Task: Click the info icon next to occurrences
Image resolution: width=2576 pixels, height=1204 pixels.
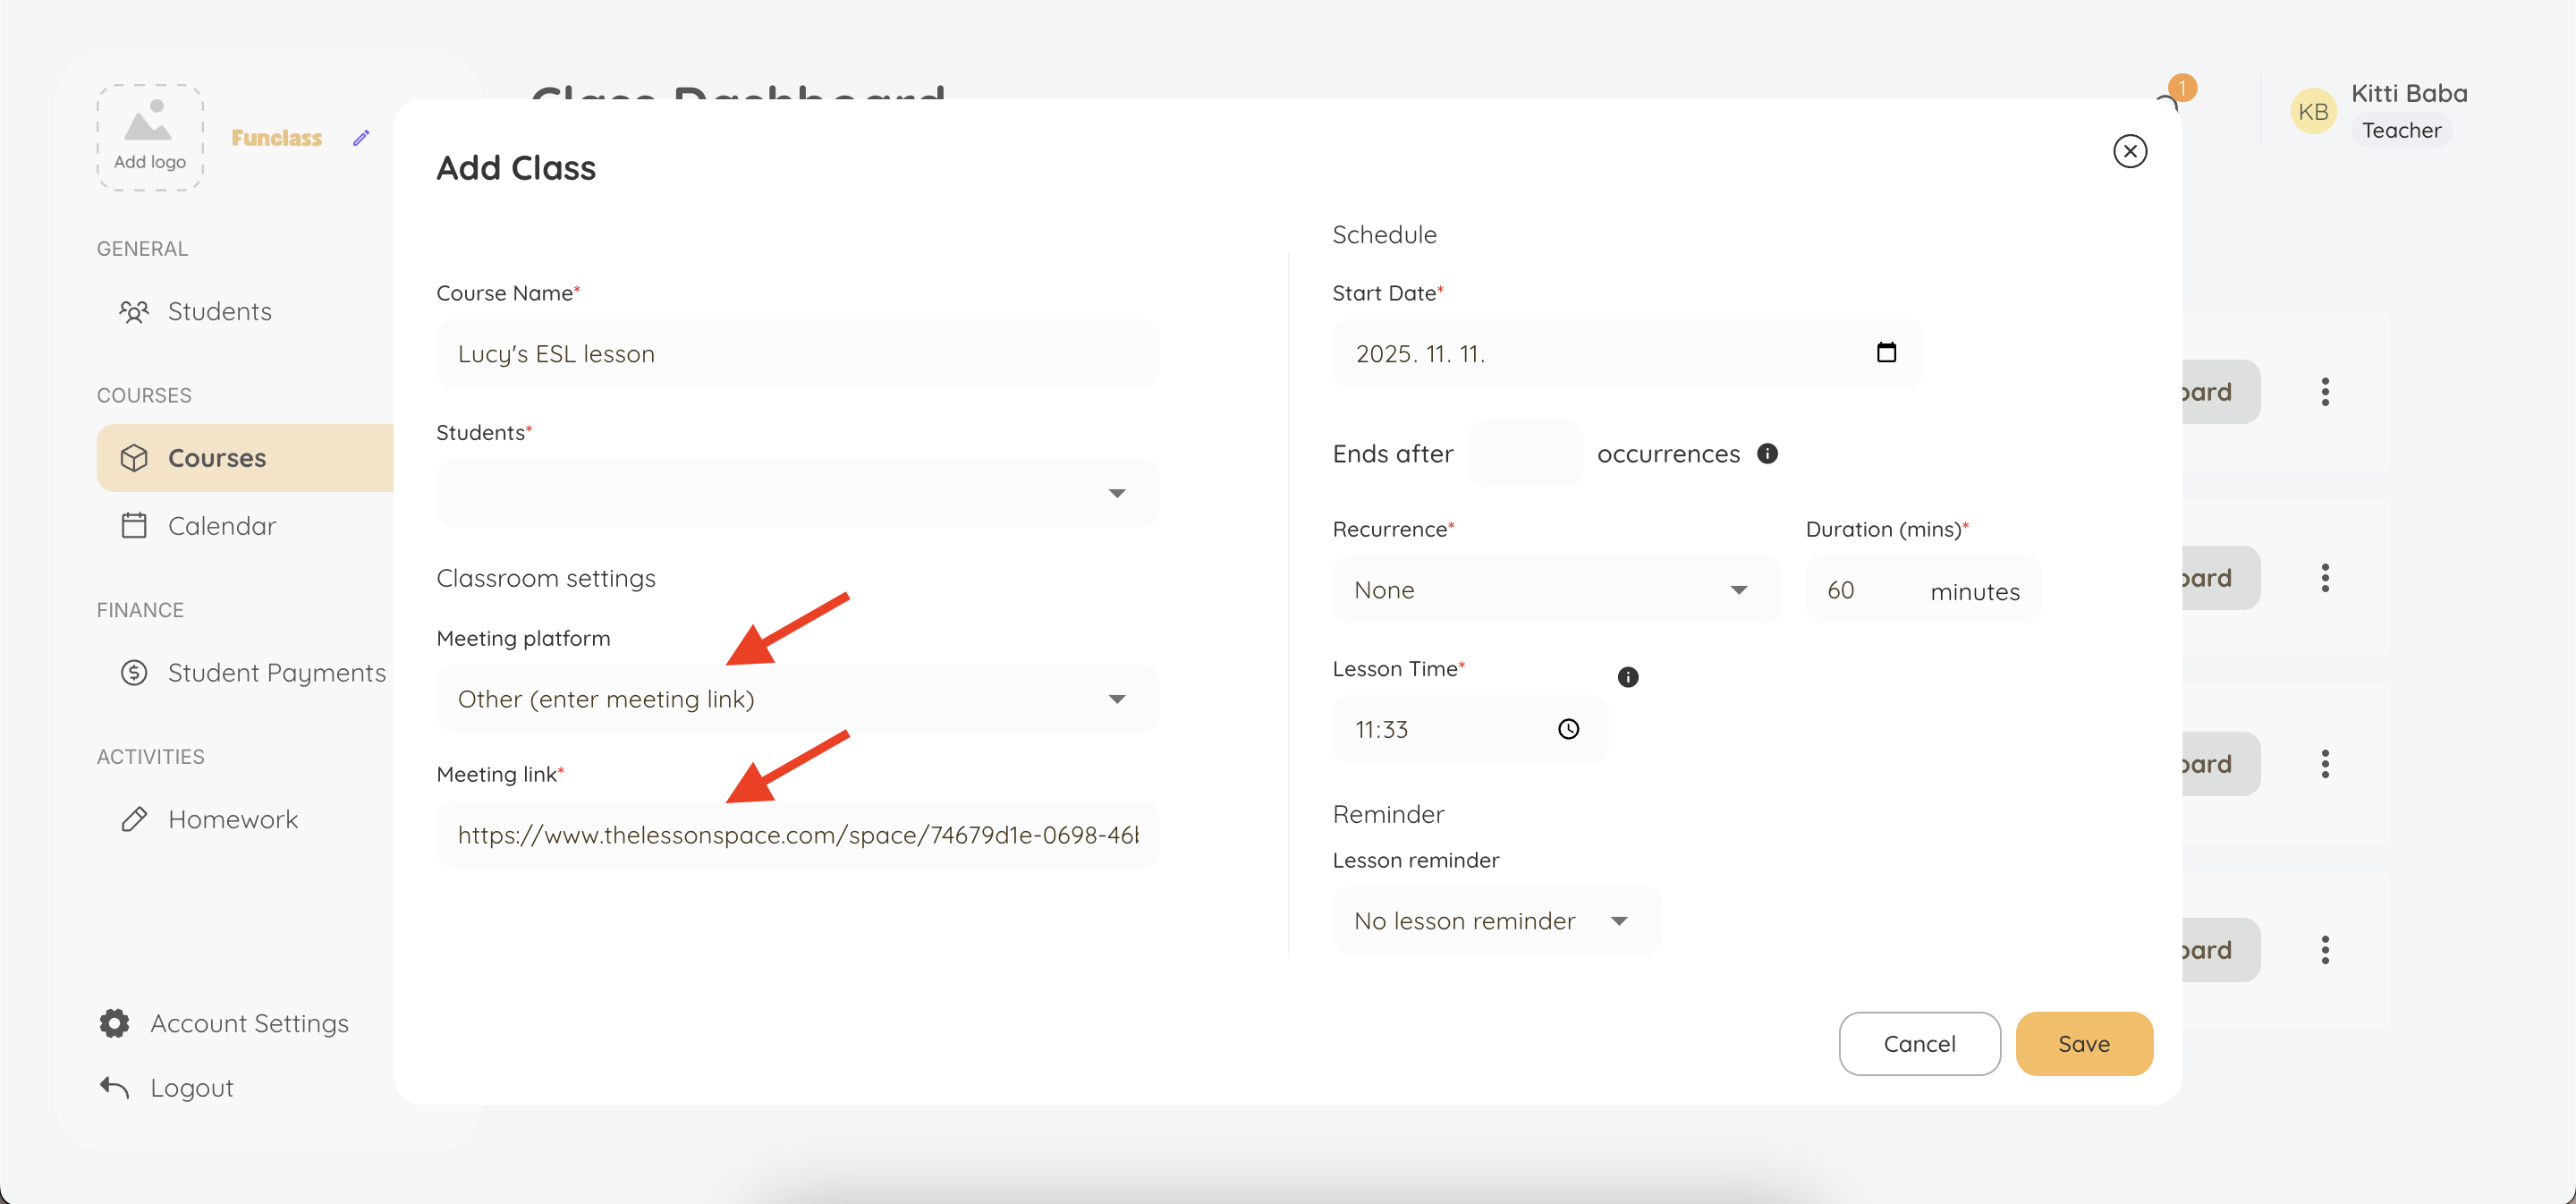Action: point(1767,454)
